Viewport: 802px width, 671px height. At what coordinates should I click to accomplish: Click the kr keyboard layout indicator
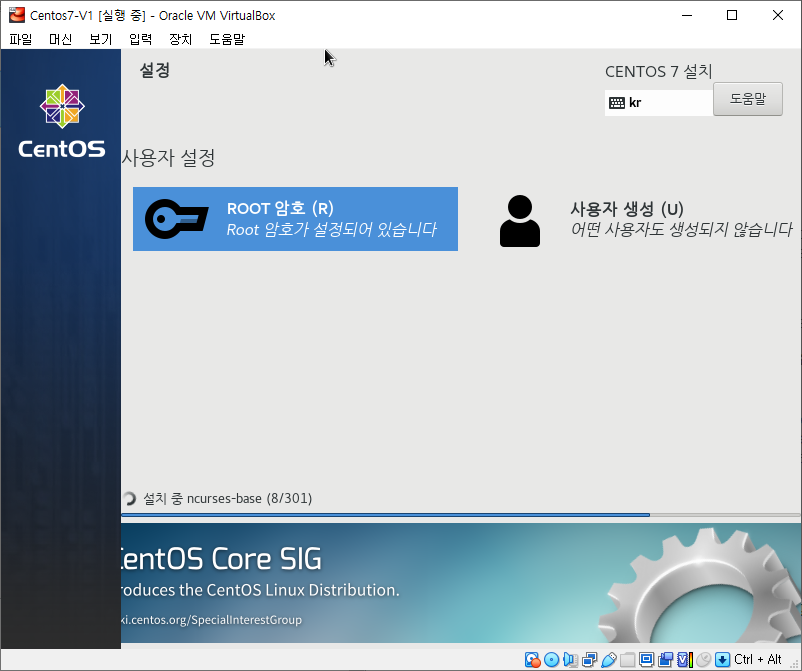pyautogui.click(x=659, y=103)
